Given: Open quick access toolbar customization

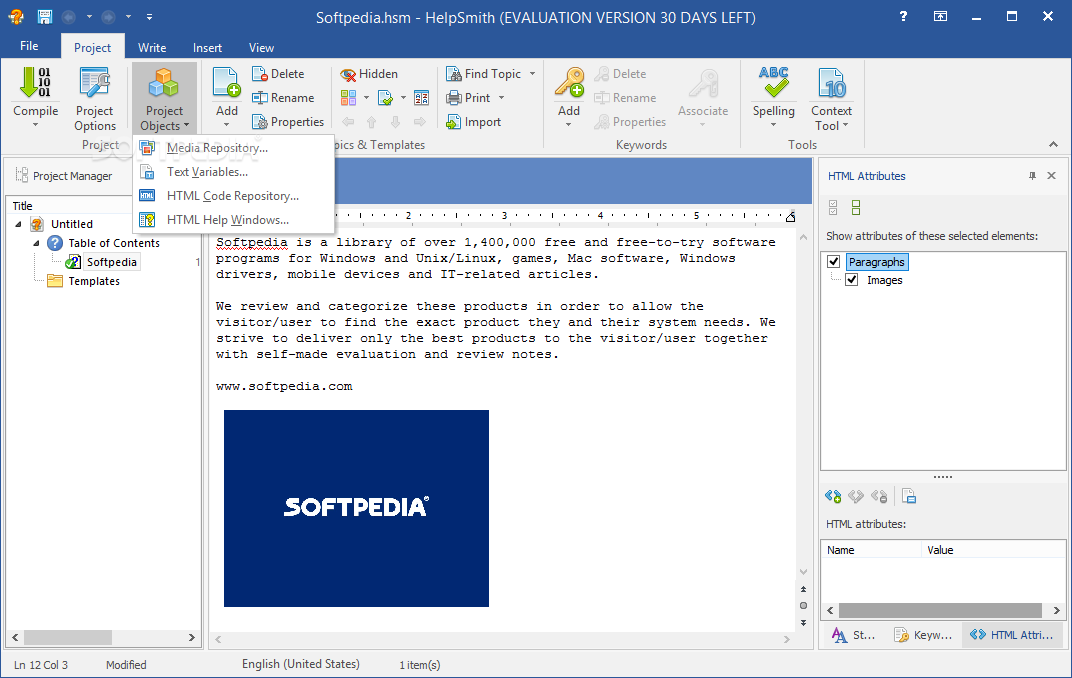Looking at the screenshot, I should [149, 16].
